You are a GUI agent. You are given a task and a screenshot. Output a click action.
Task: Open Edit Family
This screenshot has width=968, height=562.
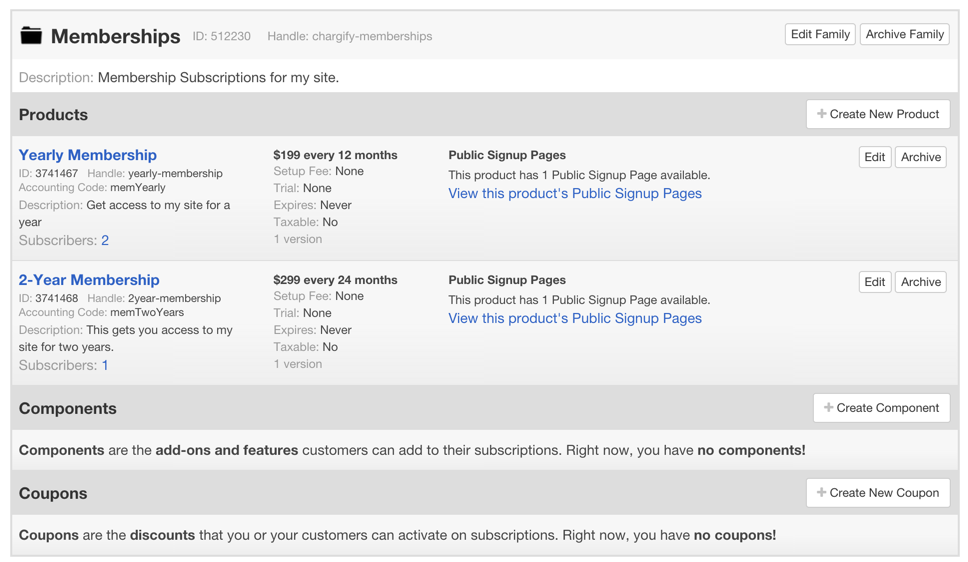pyautogui.click(x=819, y=35)
